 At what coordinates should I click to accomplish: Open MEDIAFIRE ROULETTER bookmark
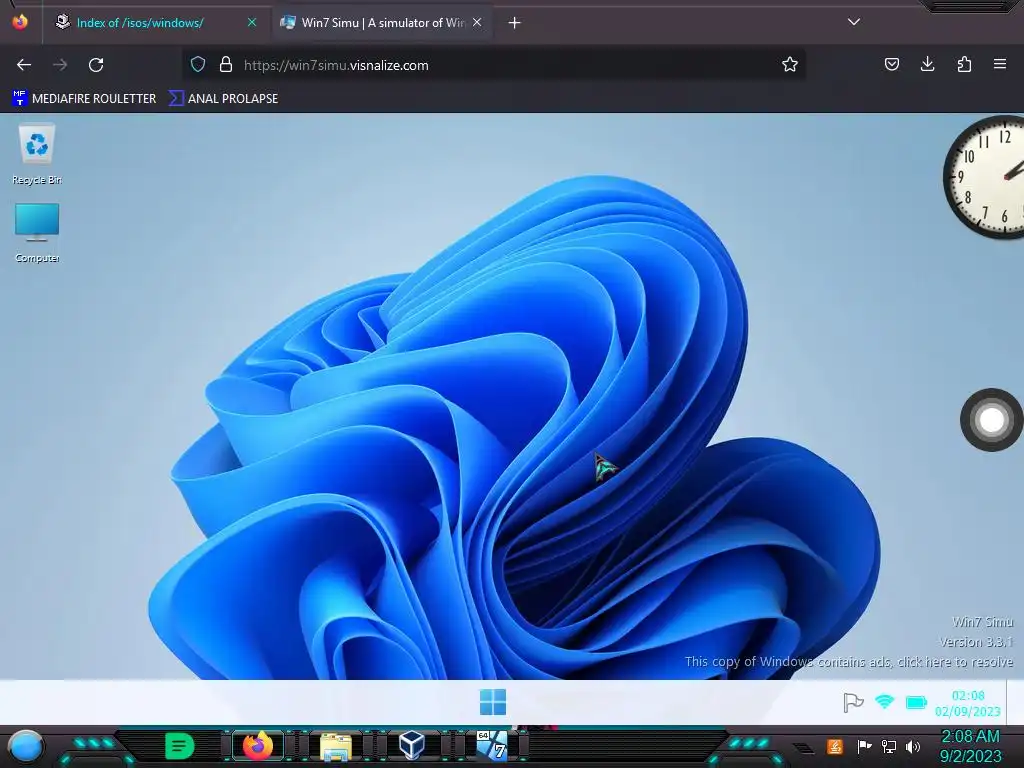pyautogui.click(x=84, y=99)
